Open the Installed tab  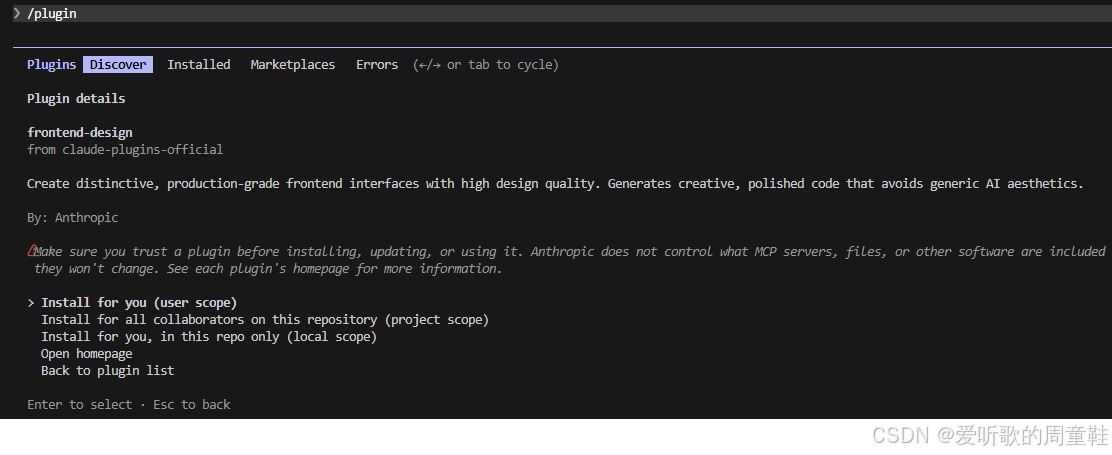199,64
